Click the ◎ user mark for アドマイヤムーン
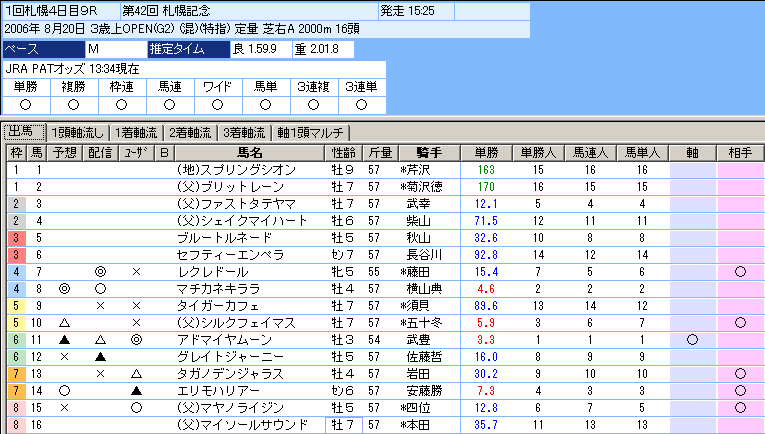Screen dimensions: 765x434 tap(136, 340)
